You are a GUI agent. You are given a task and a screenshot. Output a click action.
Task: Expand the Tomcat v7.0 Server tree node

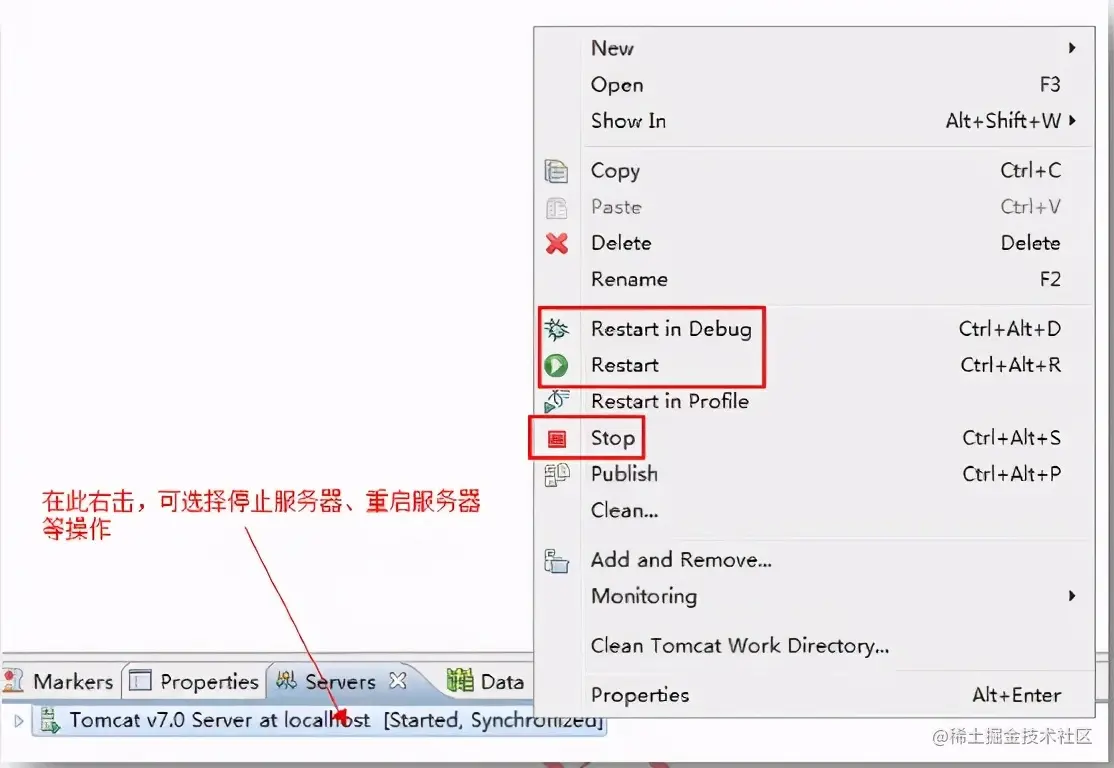click(x=18, y=720)
